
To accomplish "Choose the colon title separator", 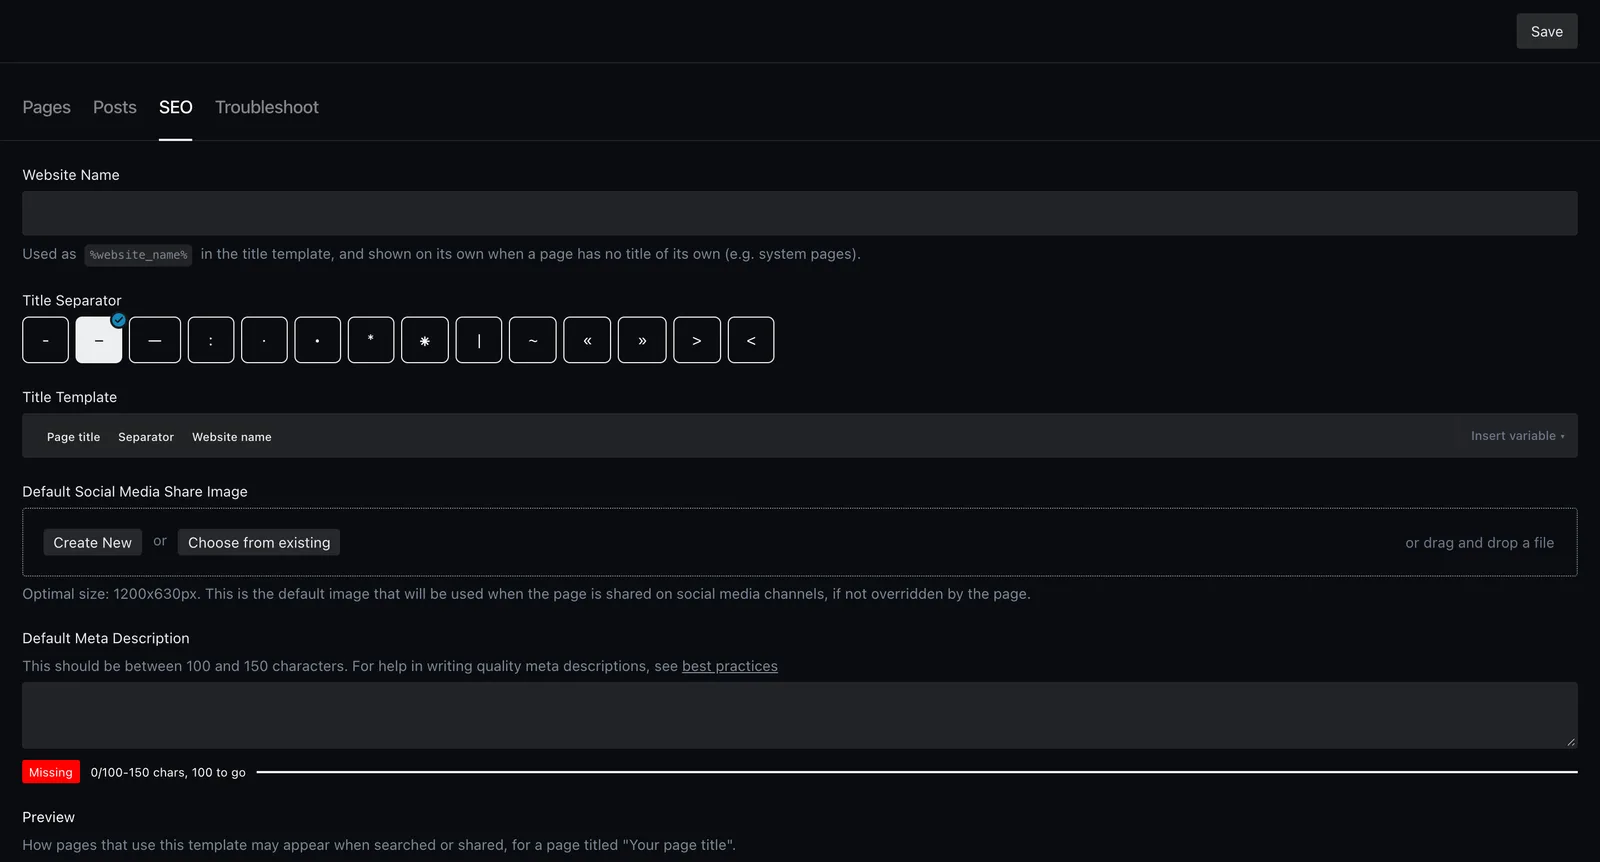I will click(211, 340).
